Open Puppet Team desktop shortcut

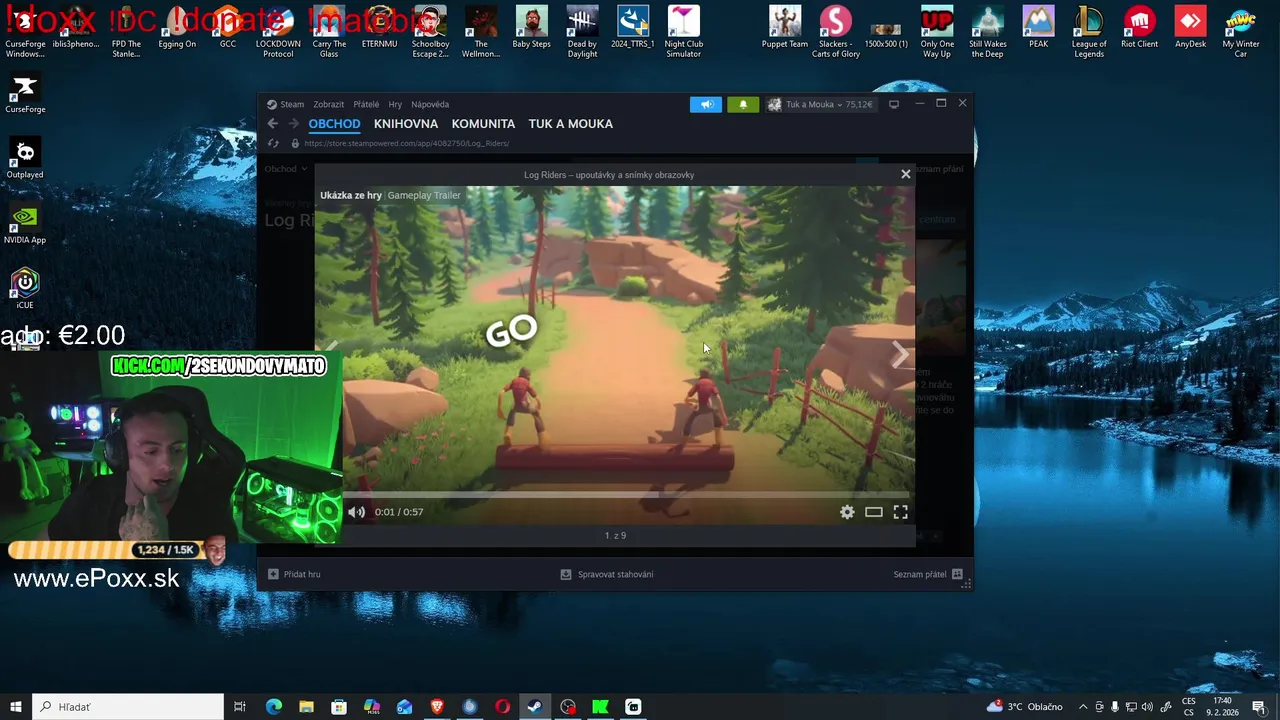click(785, 27)
